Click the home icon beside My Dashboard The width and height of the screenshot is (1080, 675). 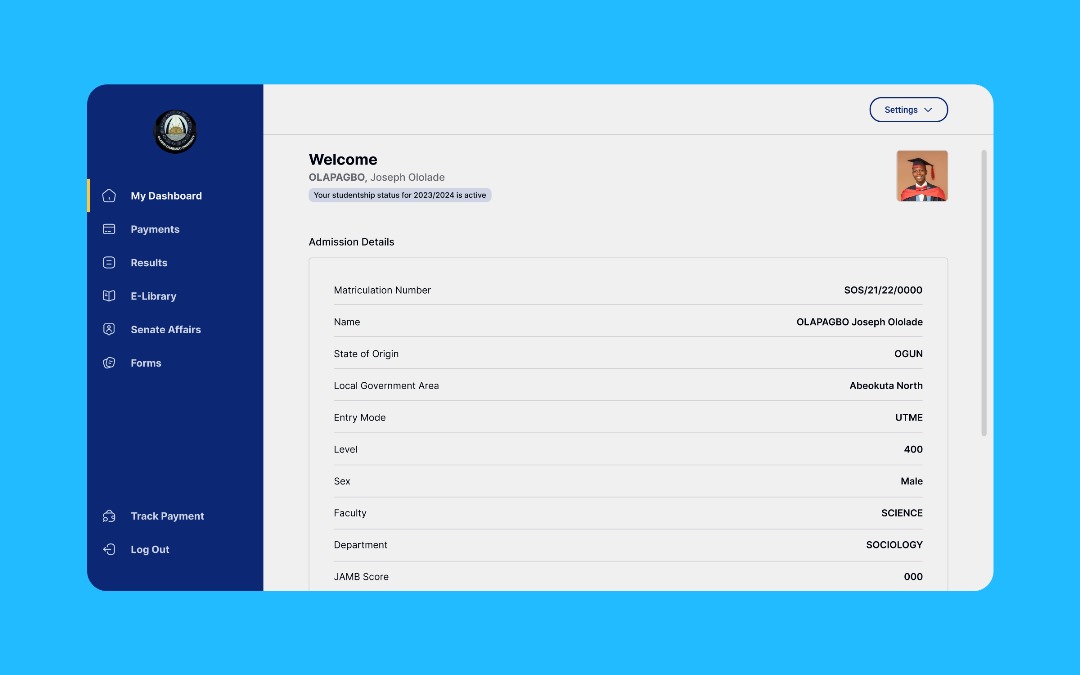(x=109, y=196)
